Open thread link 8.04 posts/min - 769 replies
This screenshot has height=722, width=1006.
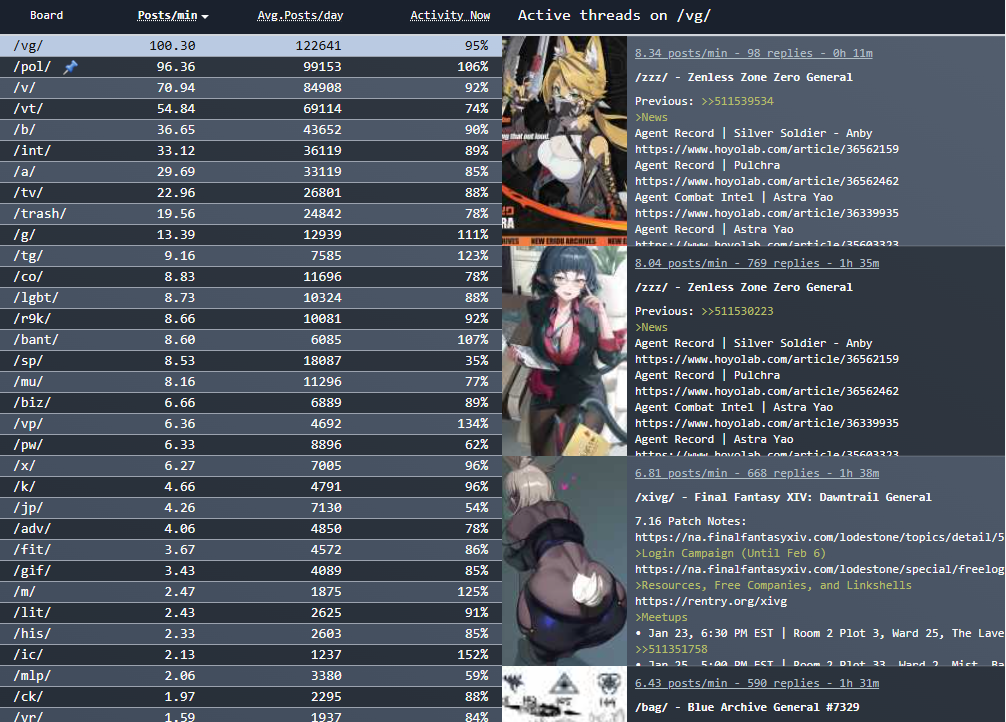pos(756,263)
